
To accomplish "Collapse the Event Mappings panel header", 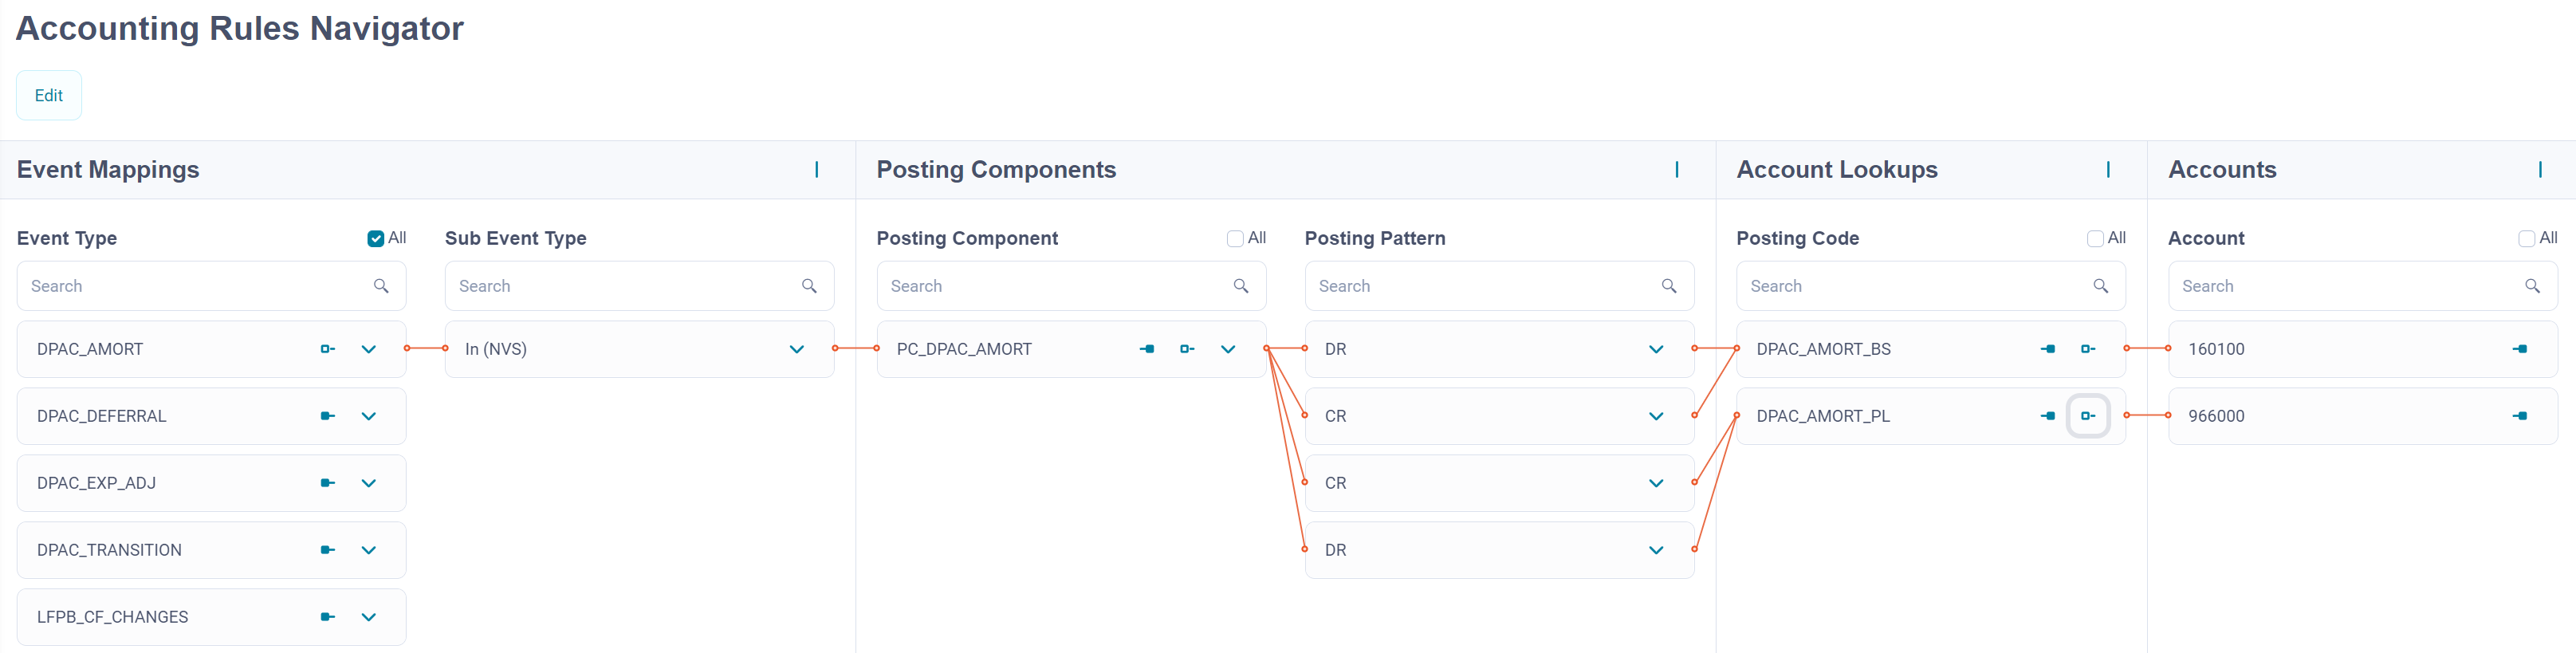I will click(817, 170).
